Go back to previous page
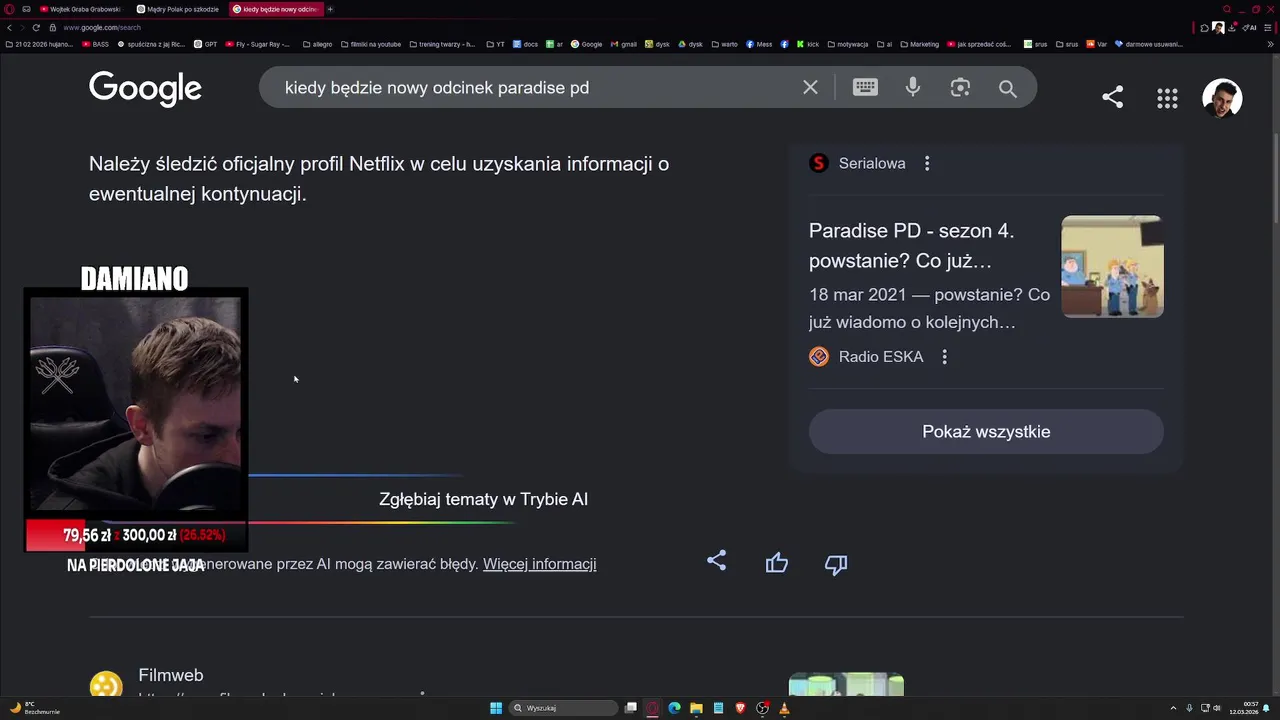1280x720 pixels. pos(9,27)
